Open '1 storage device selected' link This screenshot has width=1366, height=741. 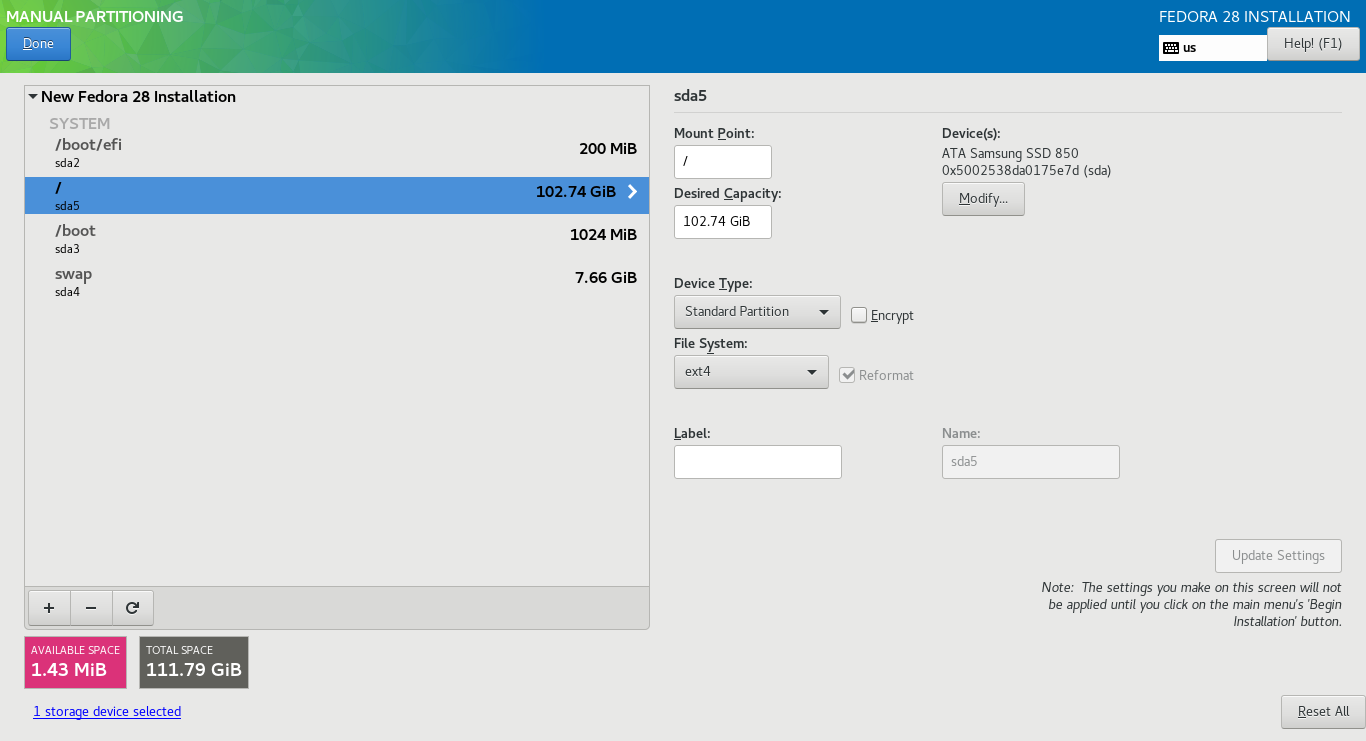click(x=107, y=712)
